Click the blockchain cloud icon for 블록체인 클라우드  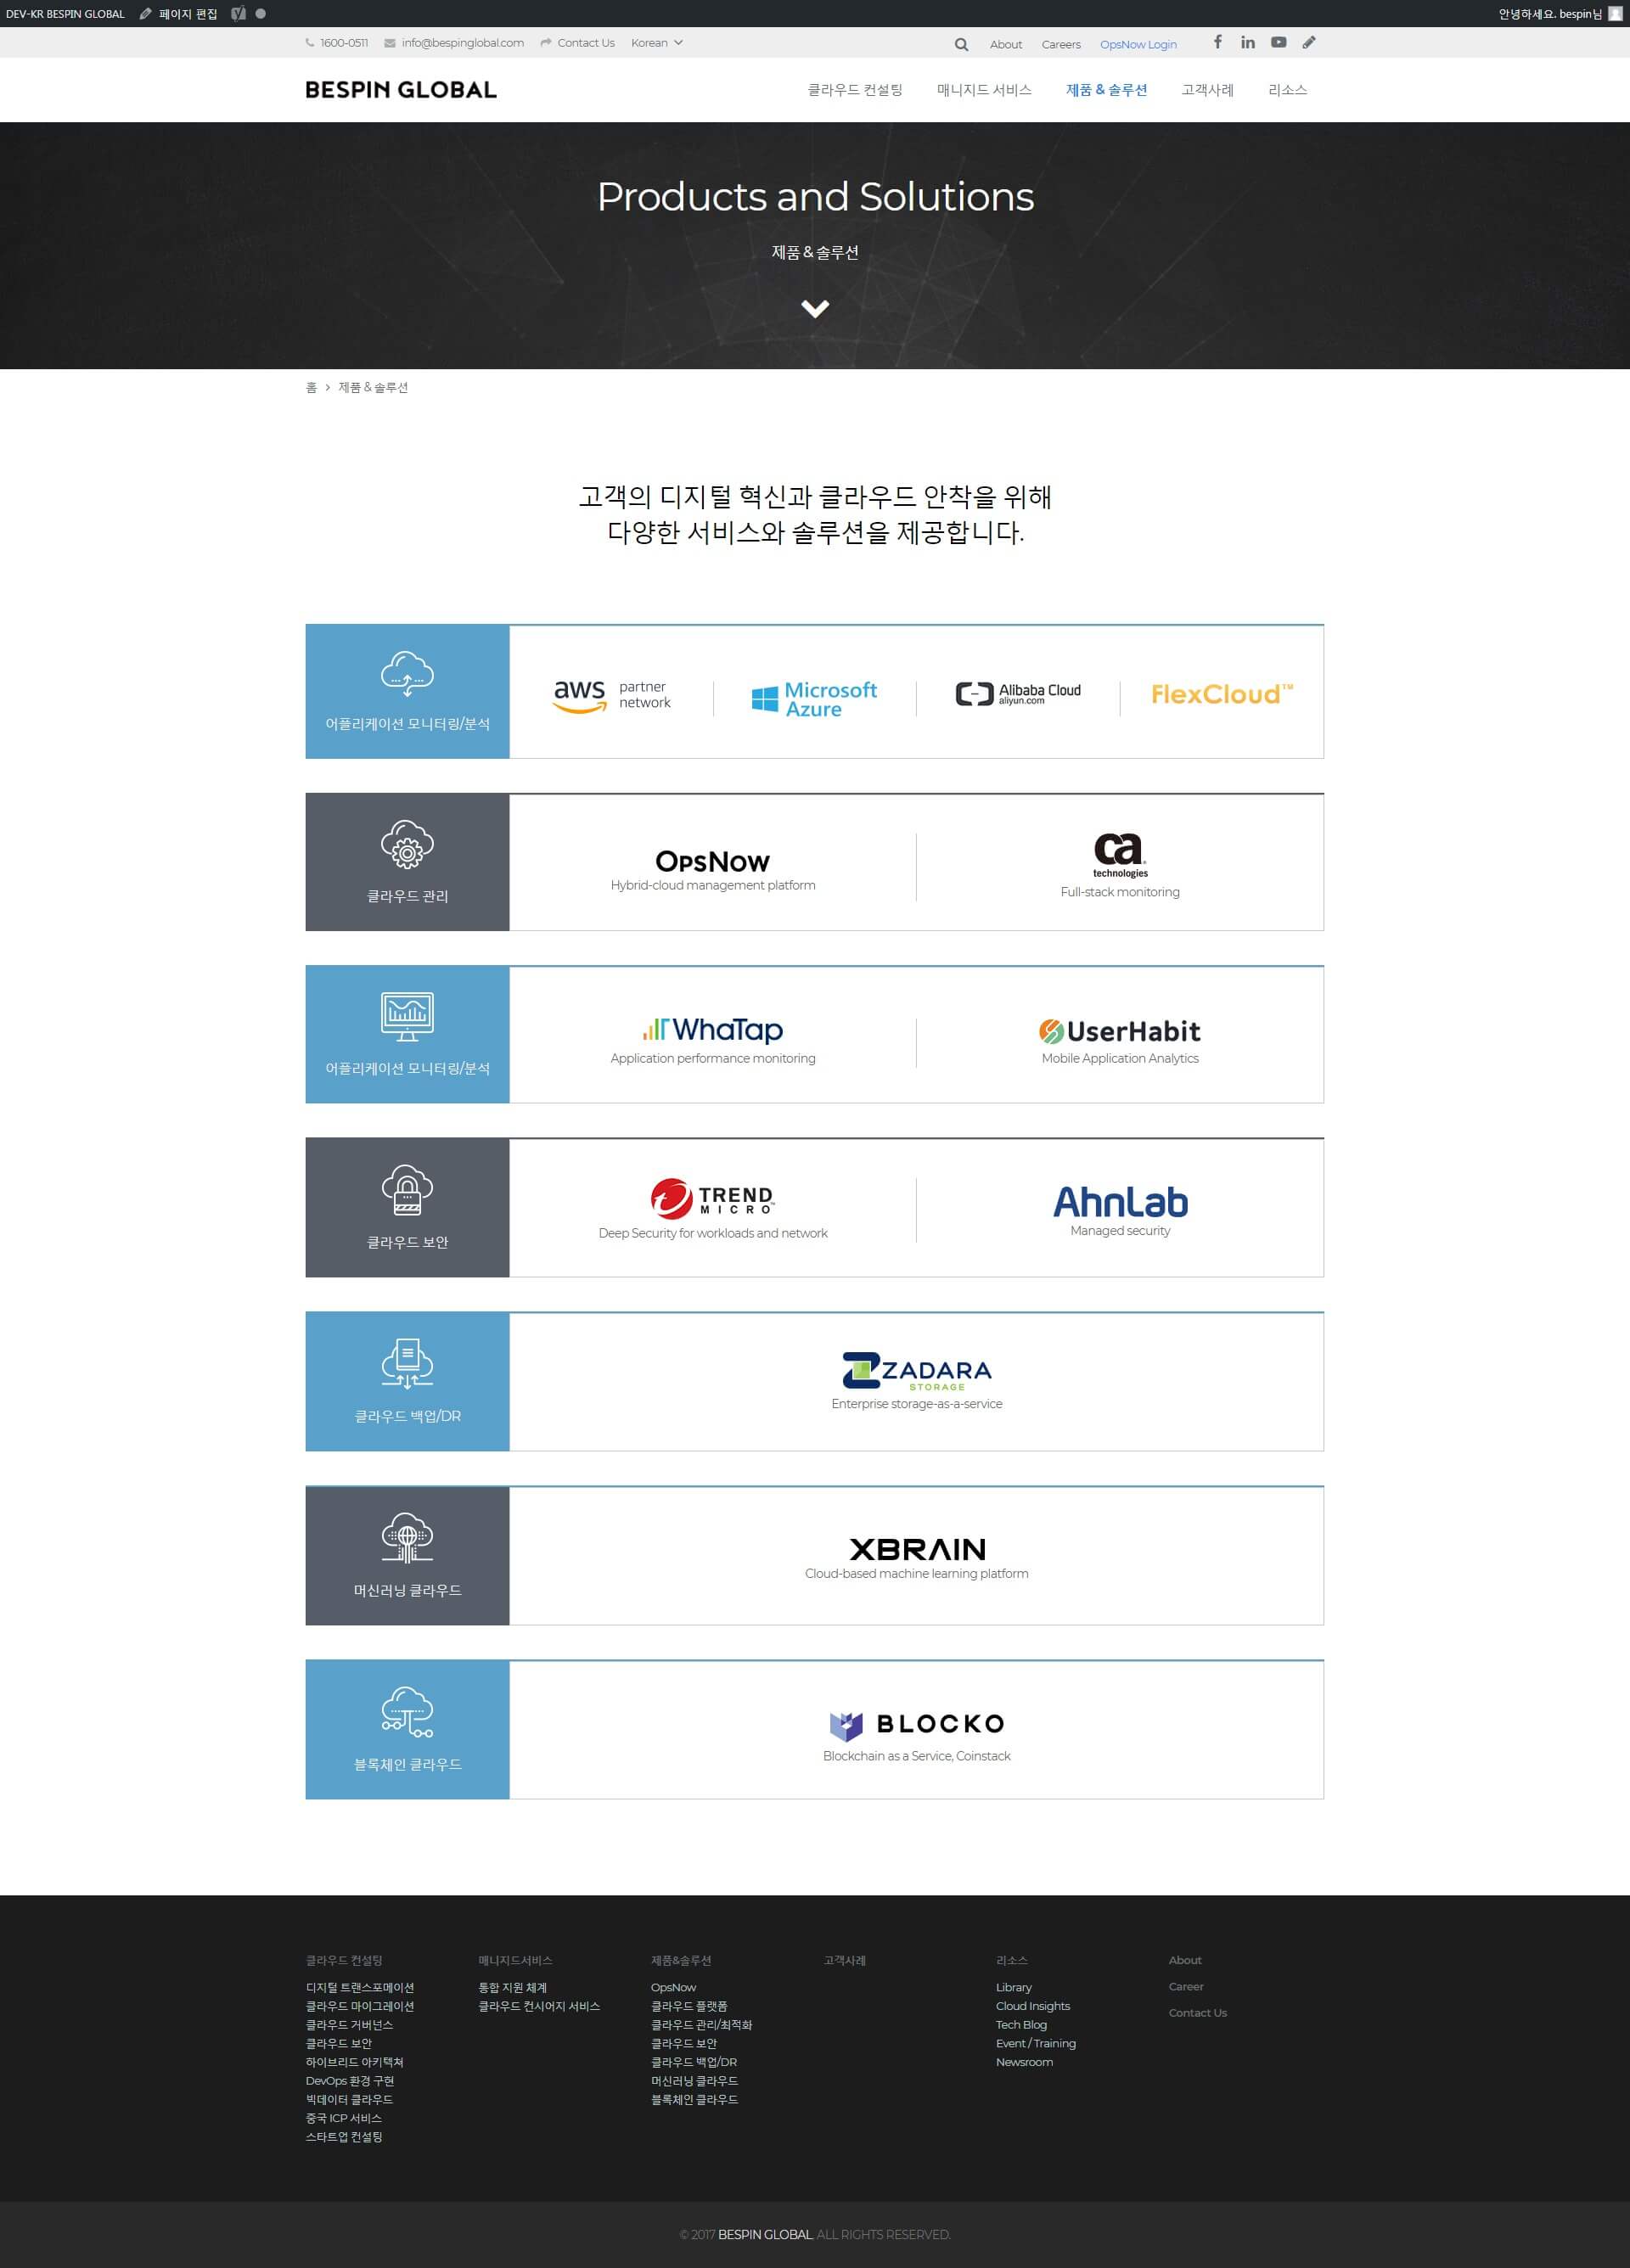tap(407, 1711)
